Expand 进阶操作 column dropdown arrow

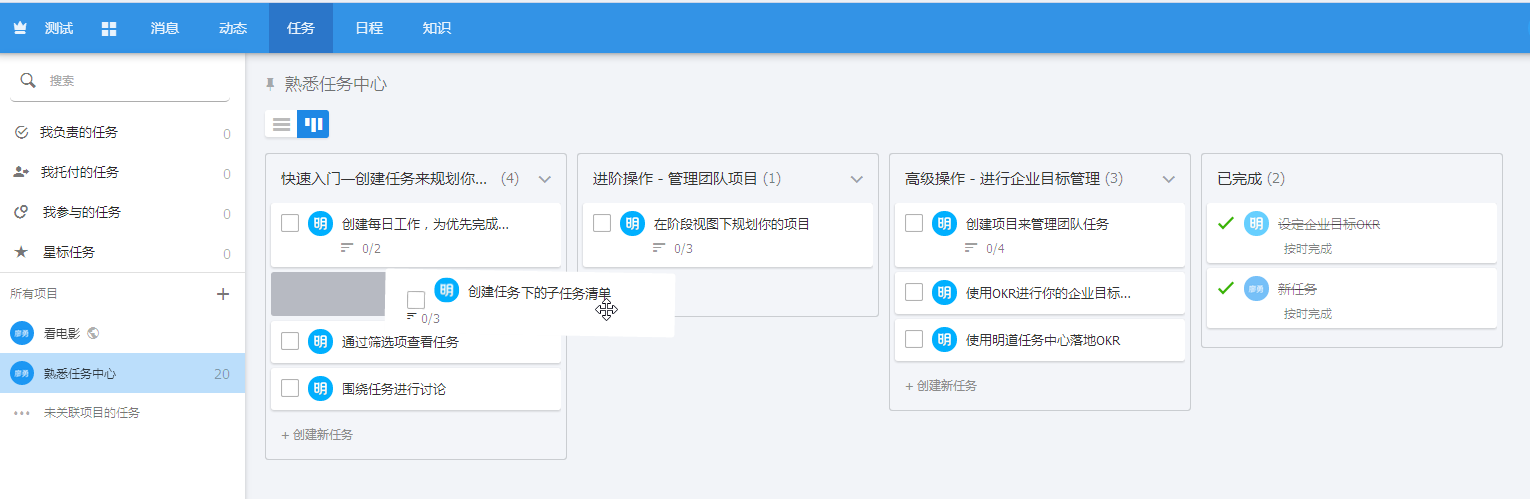857,180
